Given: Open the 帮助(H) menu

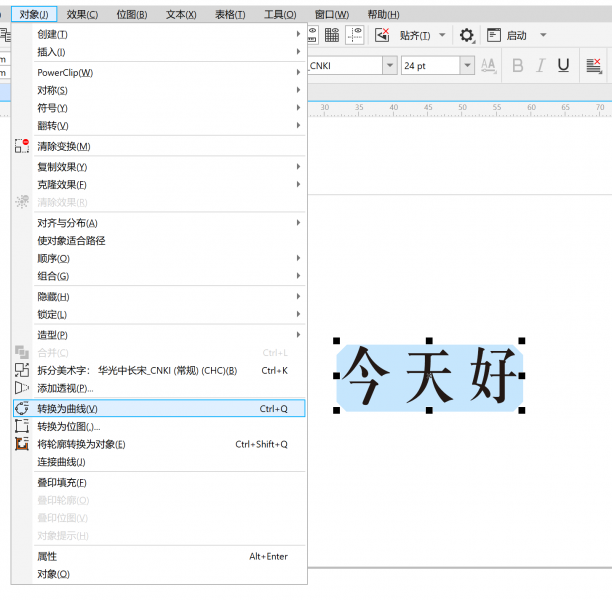Looking at the screenshot, I should click(384, 14).
